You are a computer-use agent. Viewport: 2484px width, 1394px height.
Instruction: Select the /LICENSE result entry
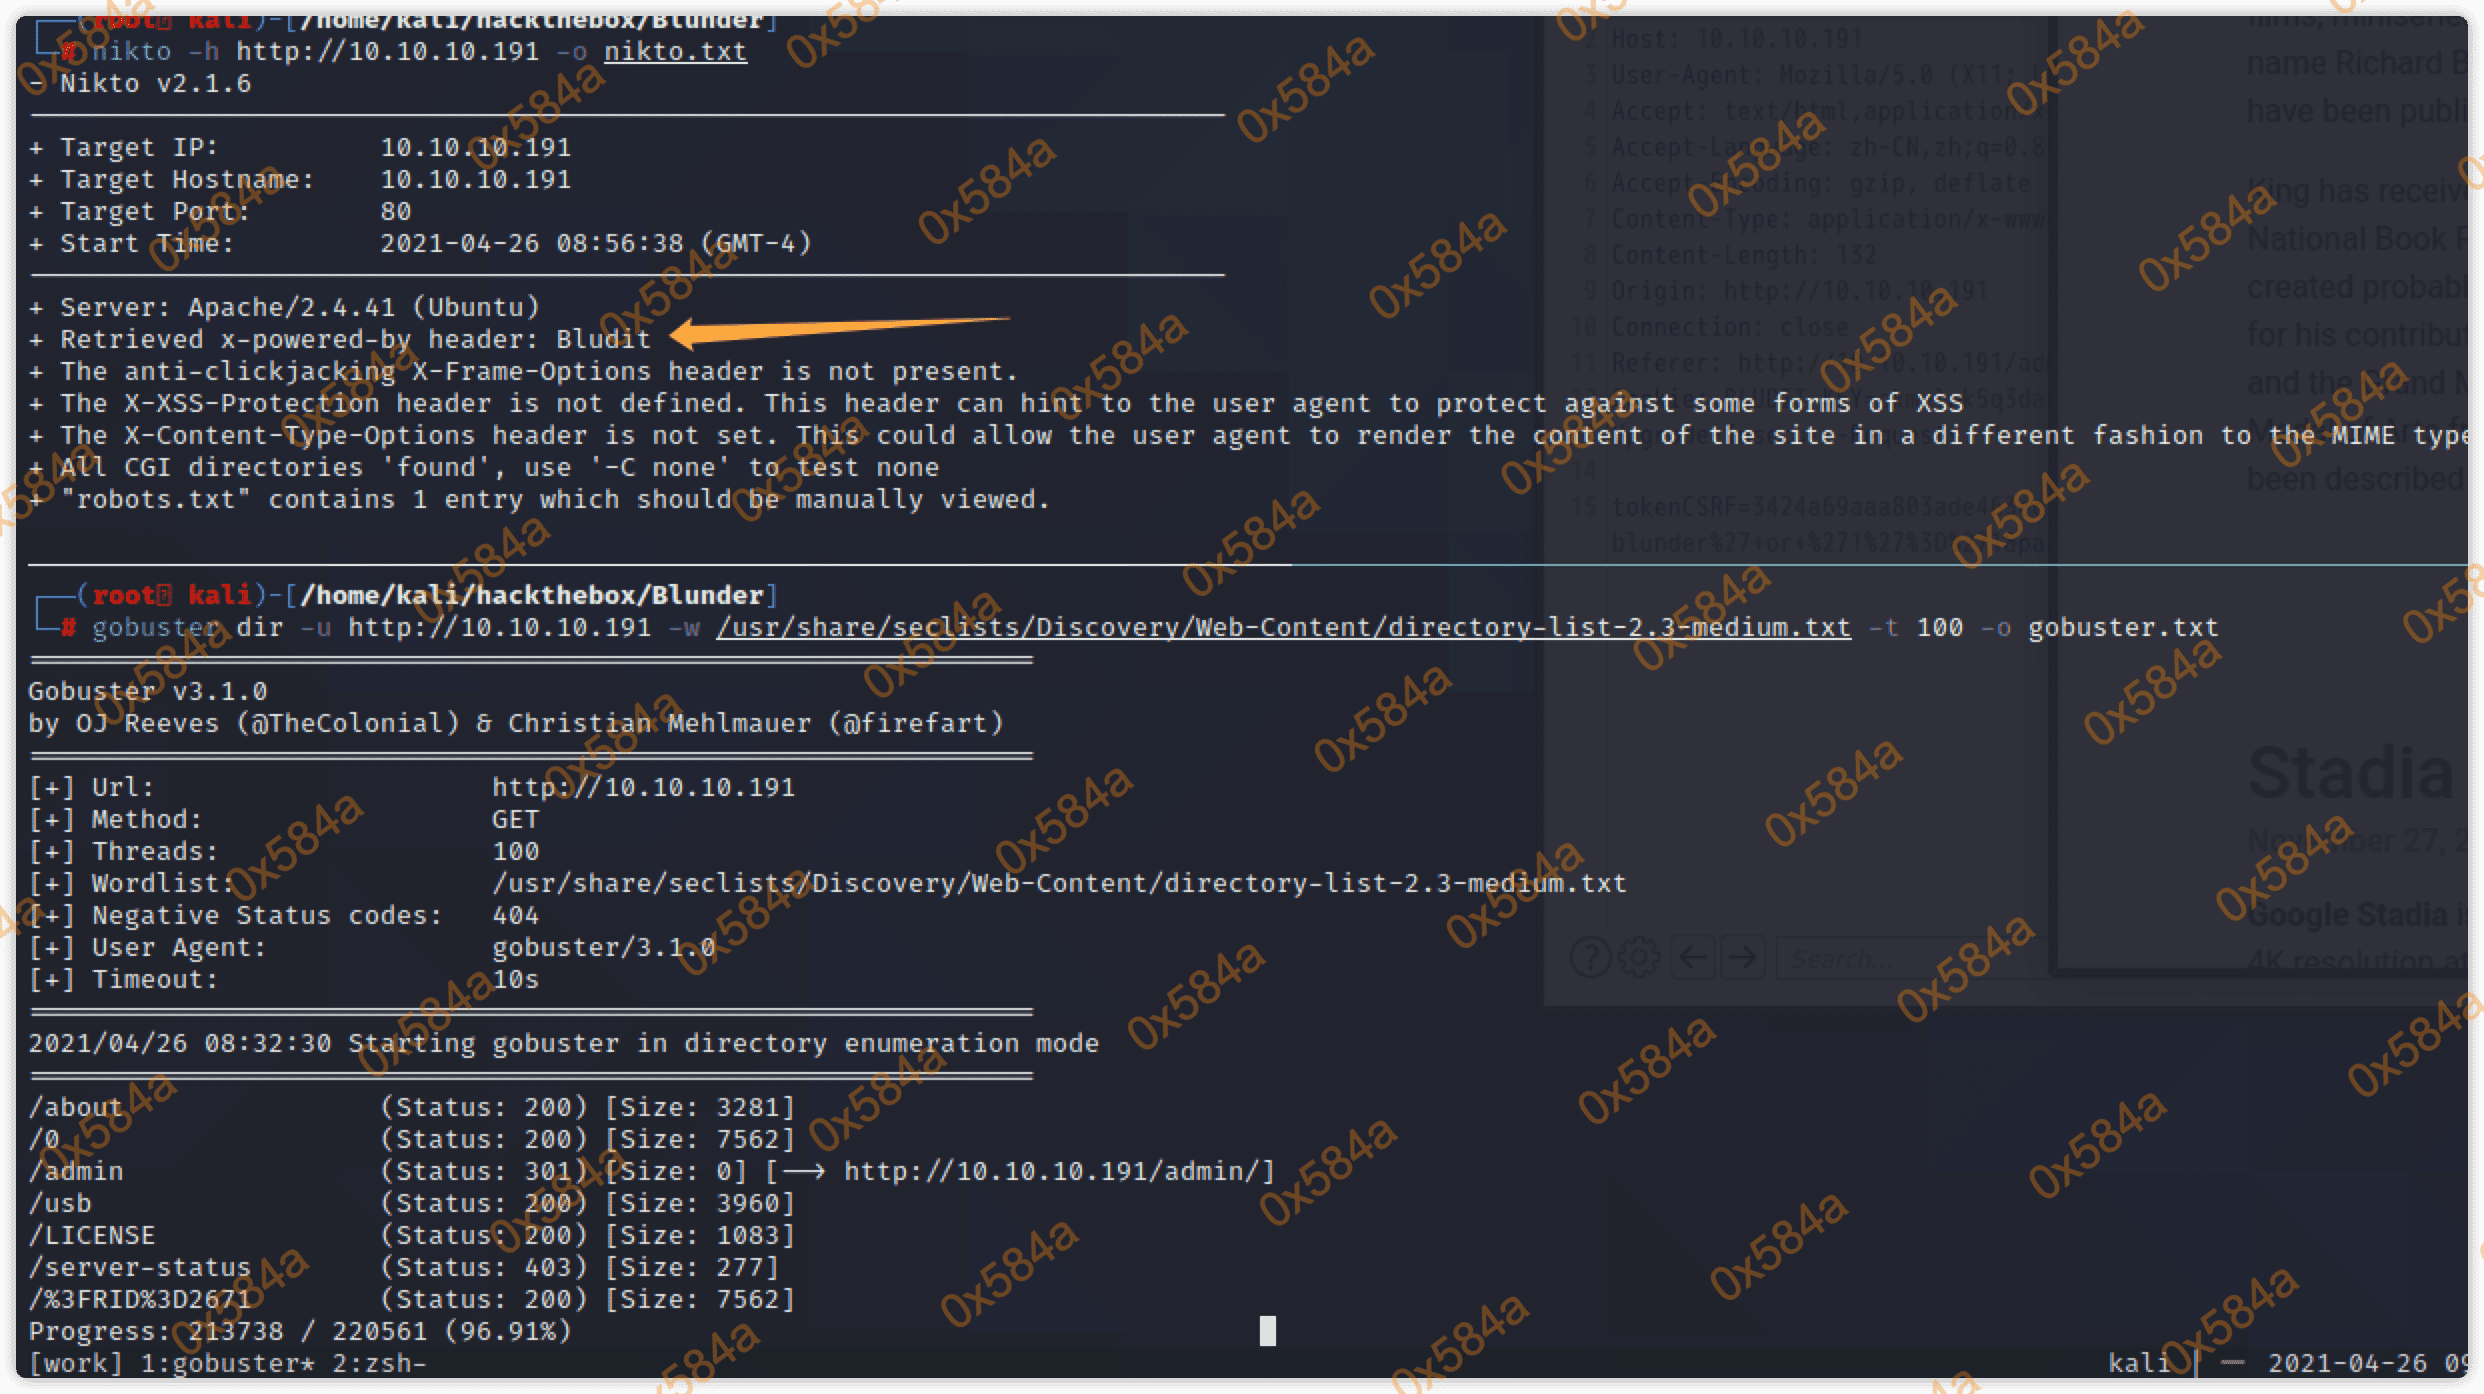click(x=92, y=1235)
